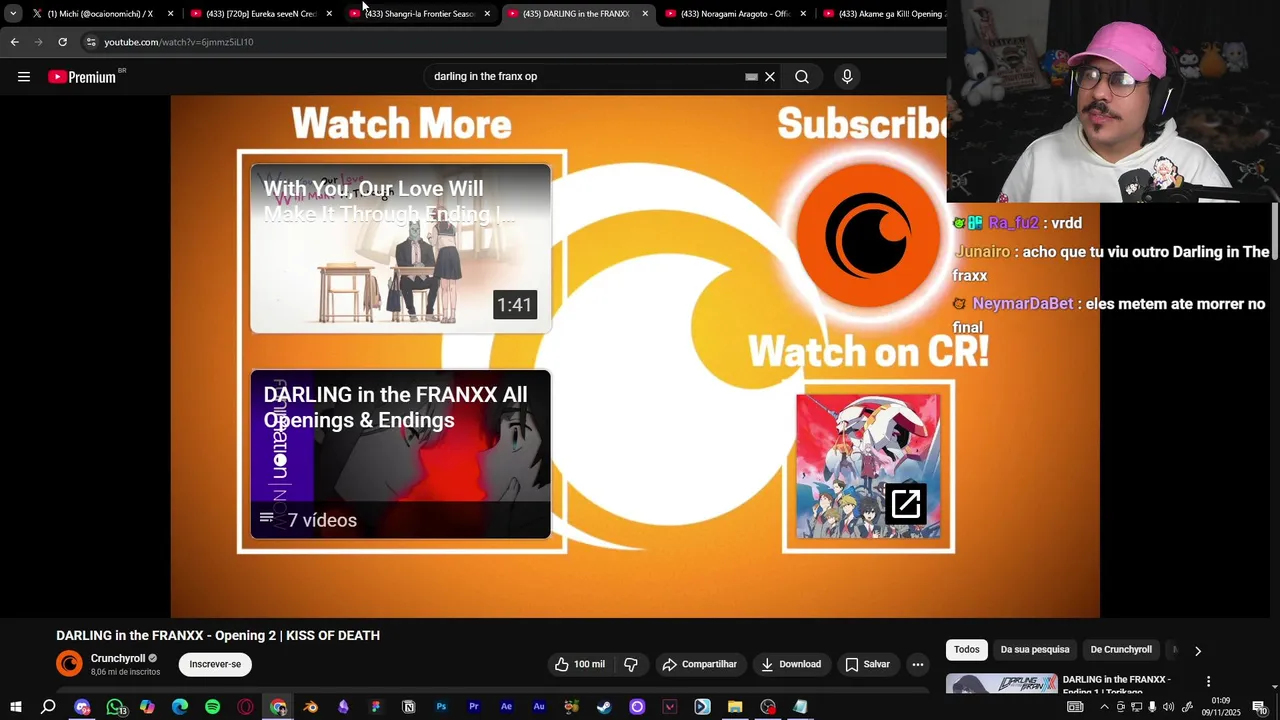Open Windows taskbar search
The image size is (1280, 720).
pos(48,707)
